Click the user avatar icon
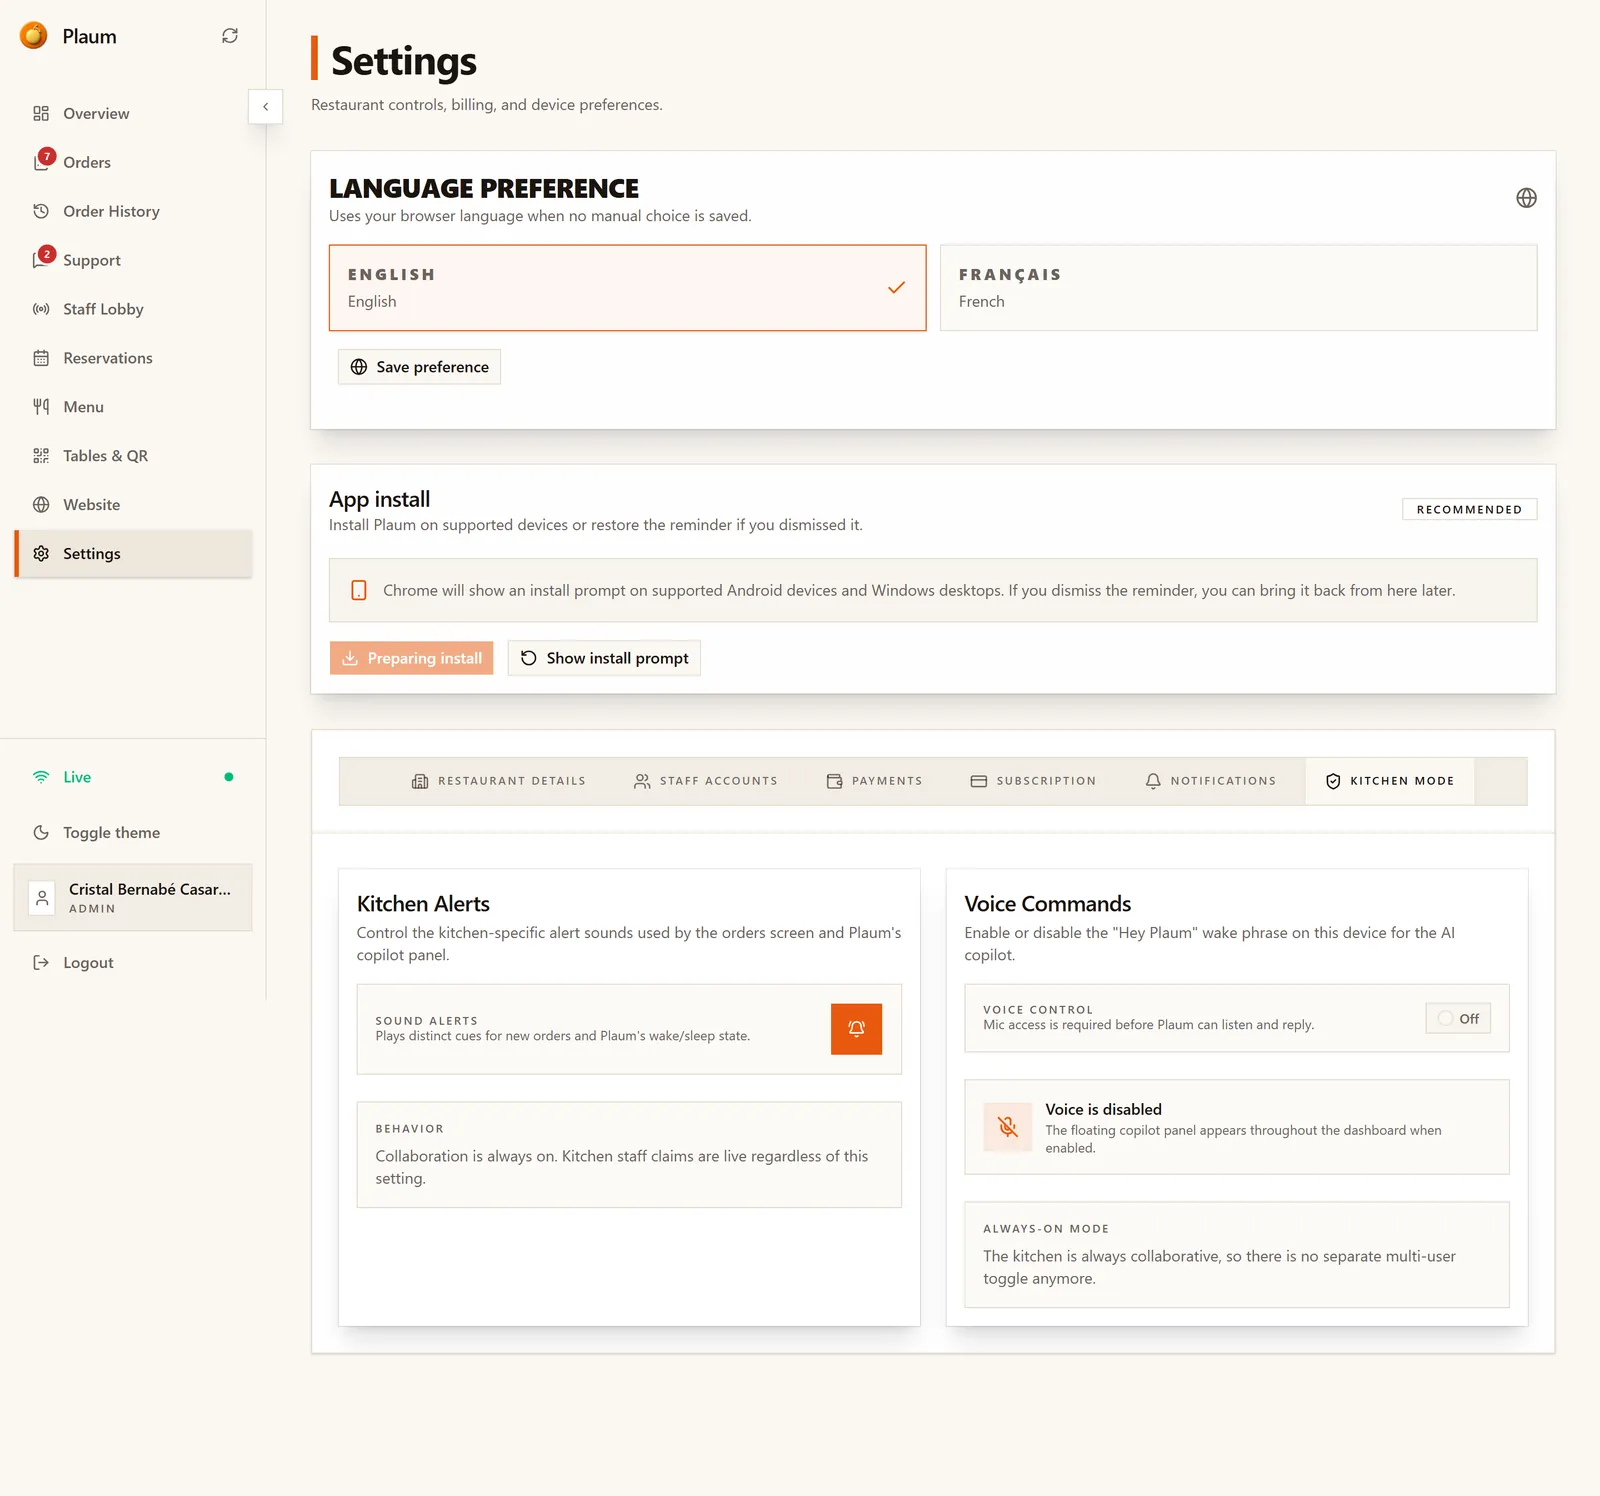The image size is (1600, 1496). pyautogui.click(x=42, y=898)
